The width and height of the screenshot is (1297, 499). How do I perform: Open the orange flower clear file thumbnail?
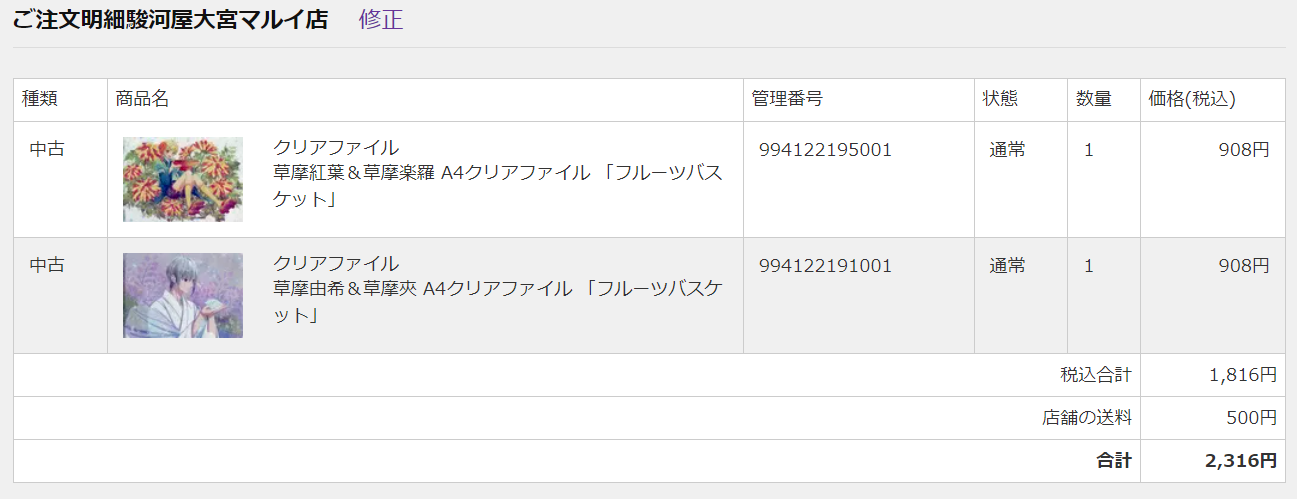click(x=183, y=179)
